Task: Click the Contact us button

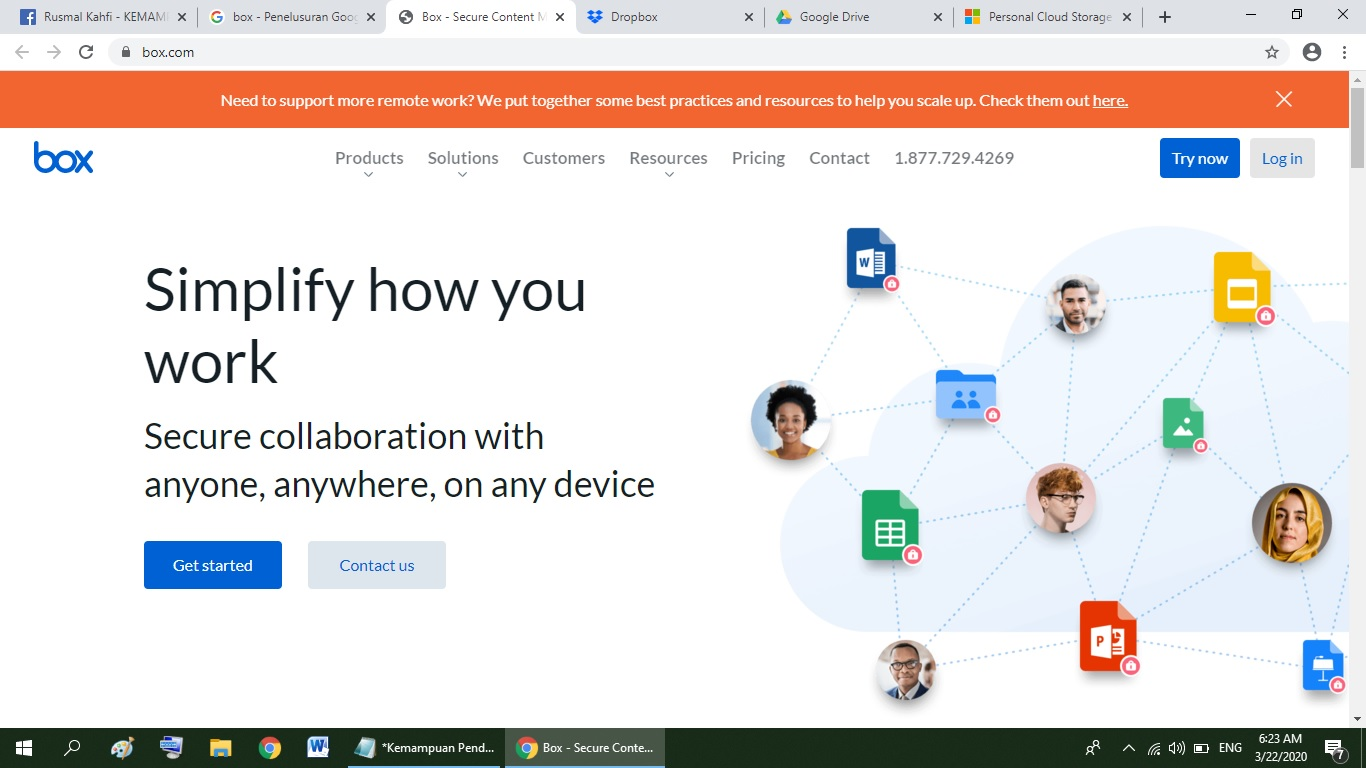Action: point(377,565)
